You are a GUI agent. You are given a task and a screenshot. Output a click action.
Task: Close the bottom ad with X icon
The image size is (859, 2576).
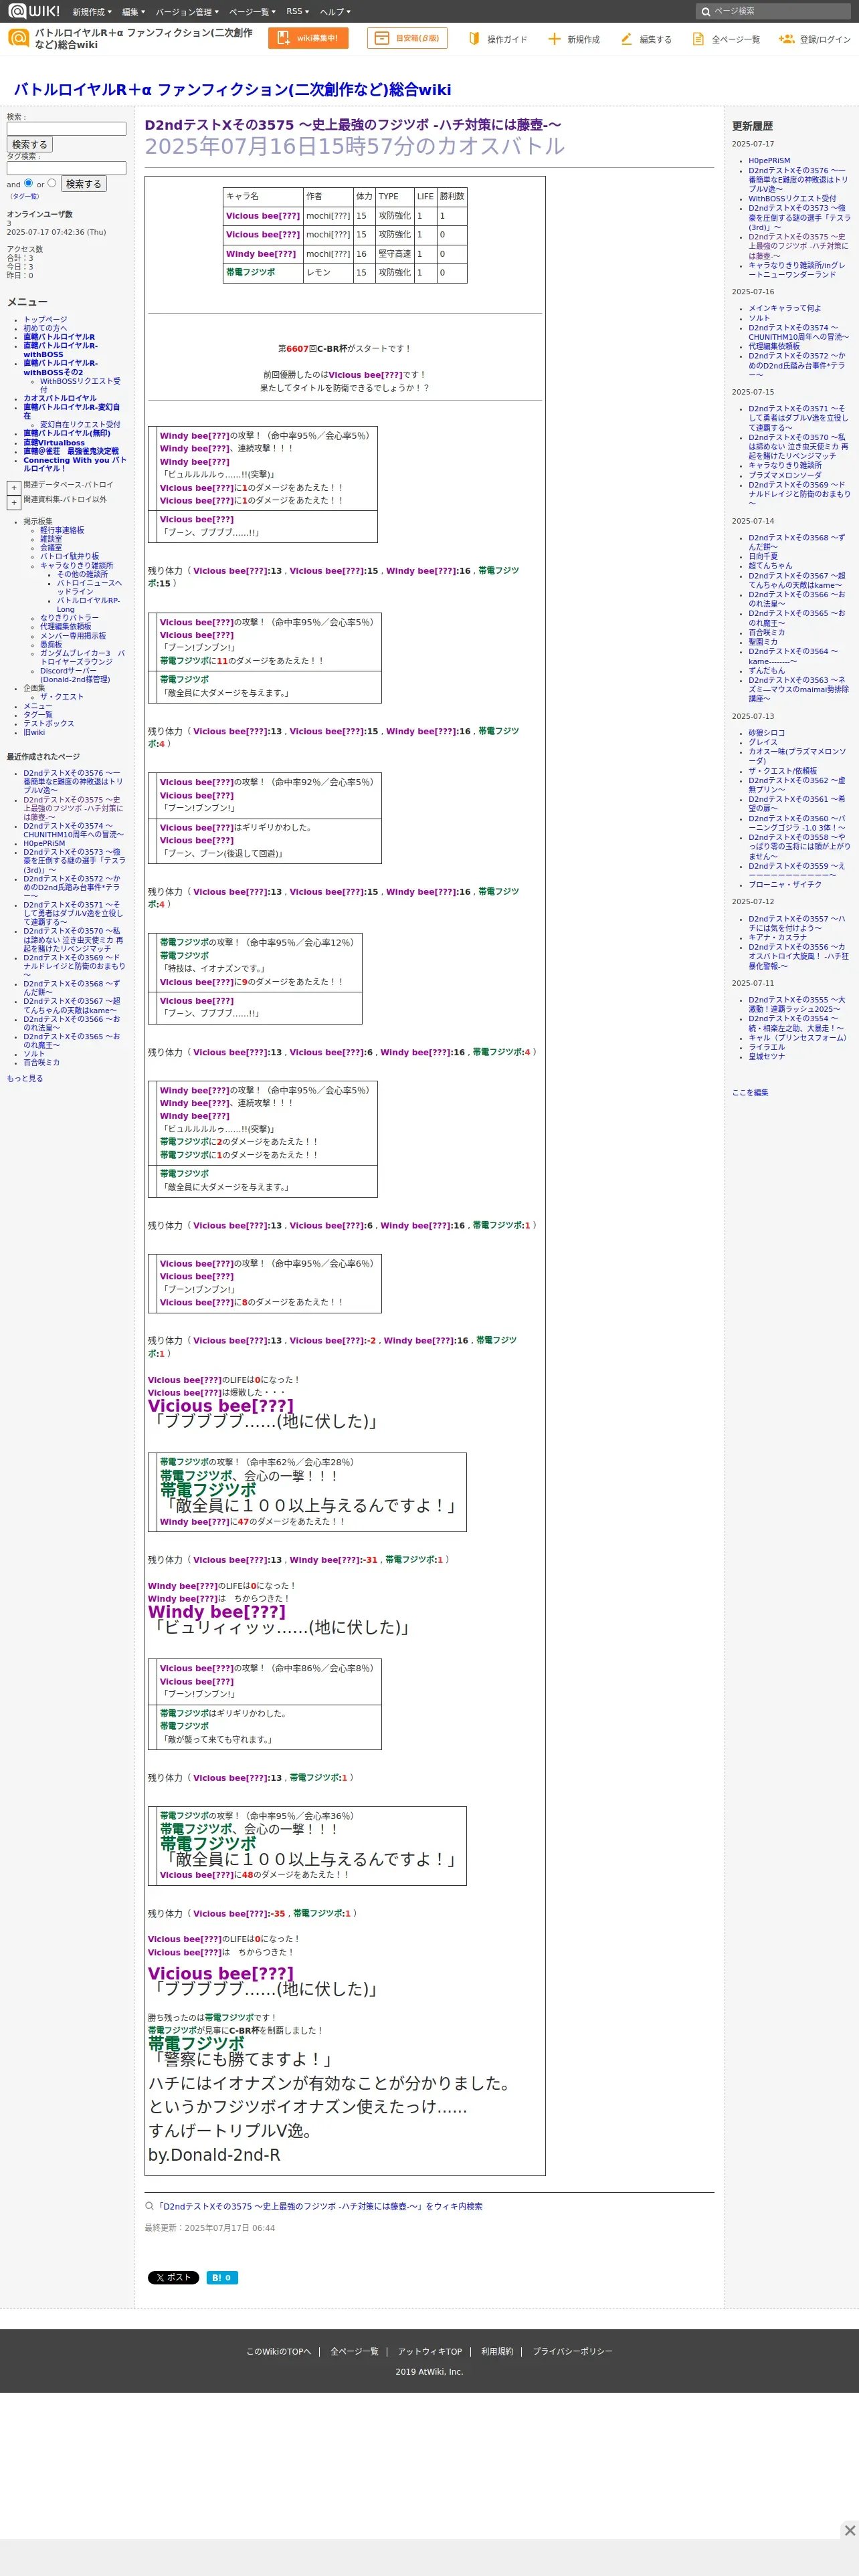tap(849, 2529)
